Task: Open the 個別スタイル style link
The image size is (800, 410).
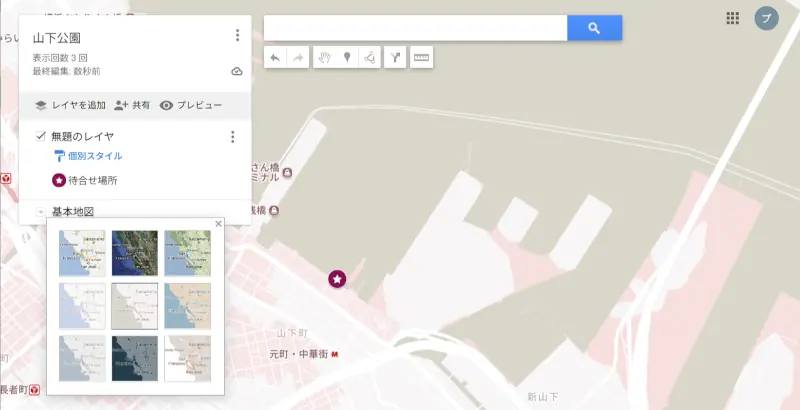Action: [95, 156]
